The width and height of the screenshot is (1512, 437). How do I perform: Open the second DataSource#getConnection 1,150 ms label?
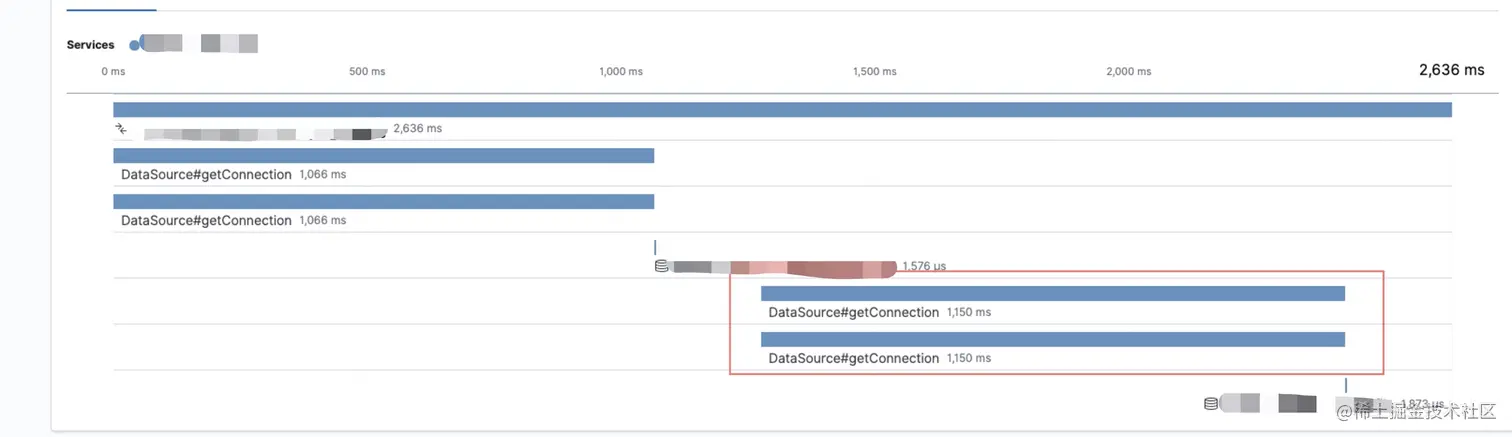pyautogui.click(x=853, y=359)
